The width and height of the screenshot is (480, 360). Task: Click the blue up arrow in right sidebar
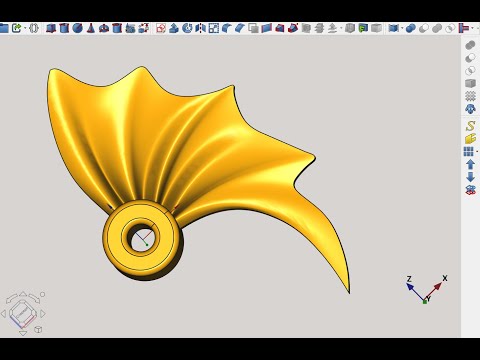pos(470,164)
